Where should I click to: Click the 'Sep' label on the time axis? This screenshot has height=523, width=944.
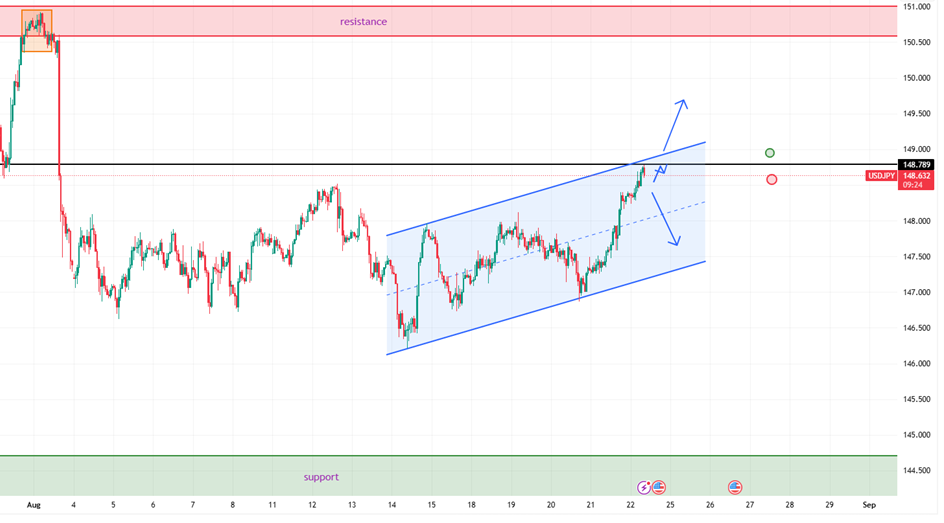point(869,505)
